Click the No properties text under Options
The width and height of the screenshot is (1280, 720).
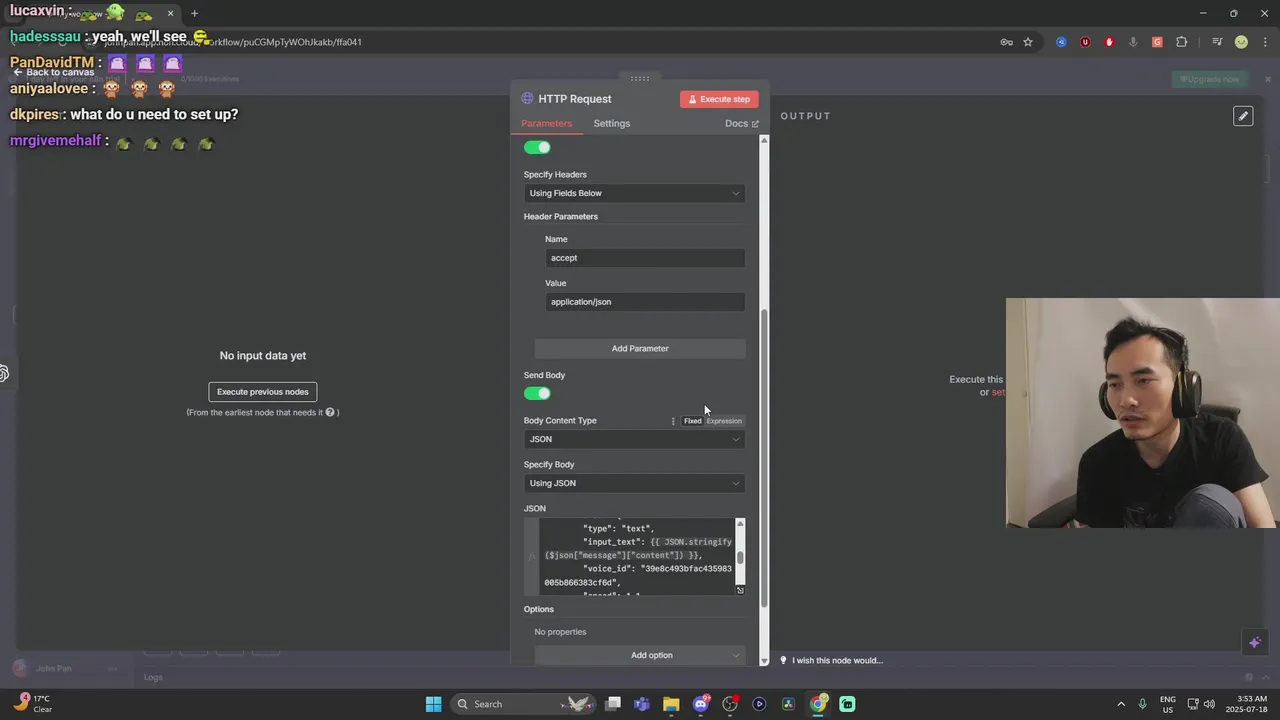[x=560, y=632]
